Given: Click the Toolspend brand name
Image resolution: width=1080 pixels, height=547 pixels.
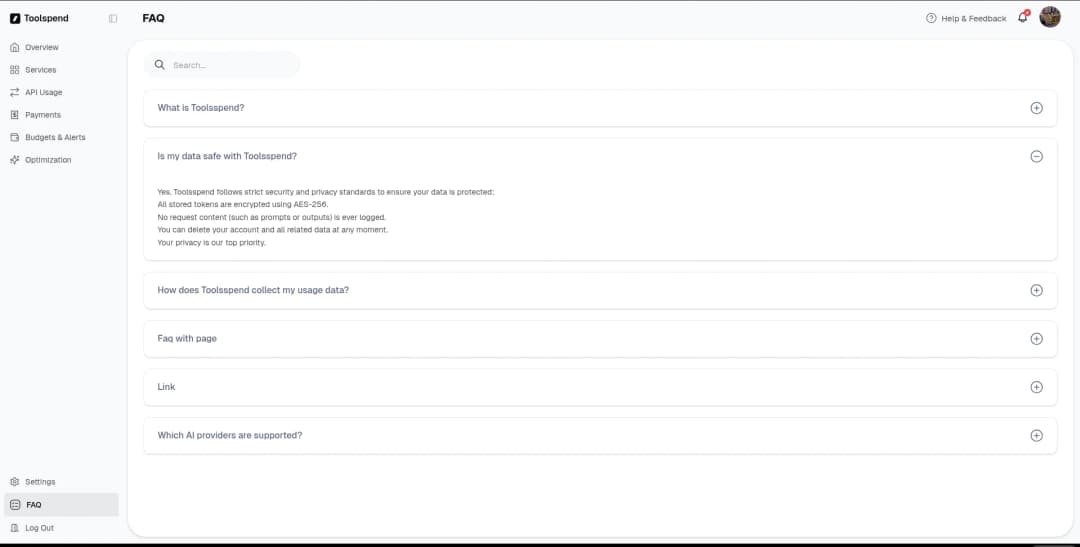Looking at the screenshot, I should (x=46, y=19).
